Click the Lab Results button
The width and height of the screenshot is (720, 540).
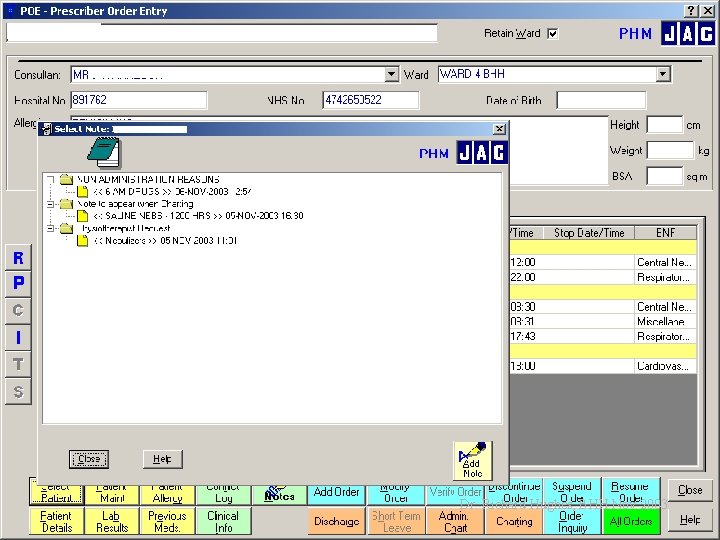[112, 521]
